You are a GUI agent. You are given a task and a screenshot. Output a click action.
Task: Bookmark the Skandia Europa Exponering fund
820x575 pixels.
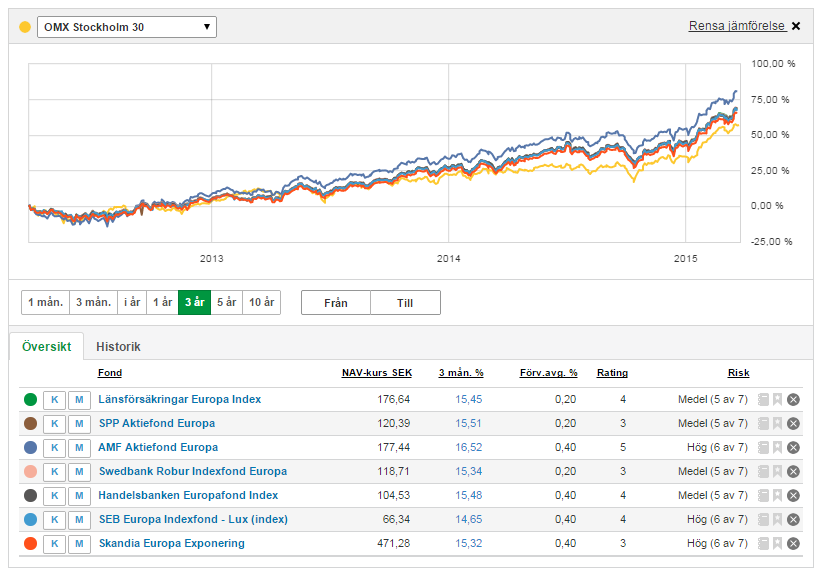click(777, 544)
